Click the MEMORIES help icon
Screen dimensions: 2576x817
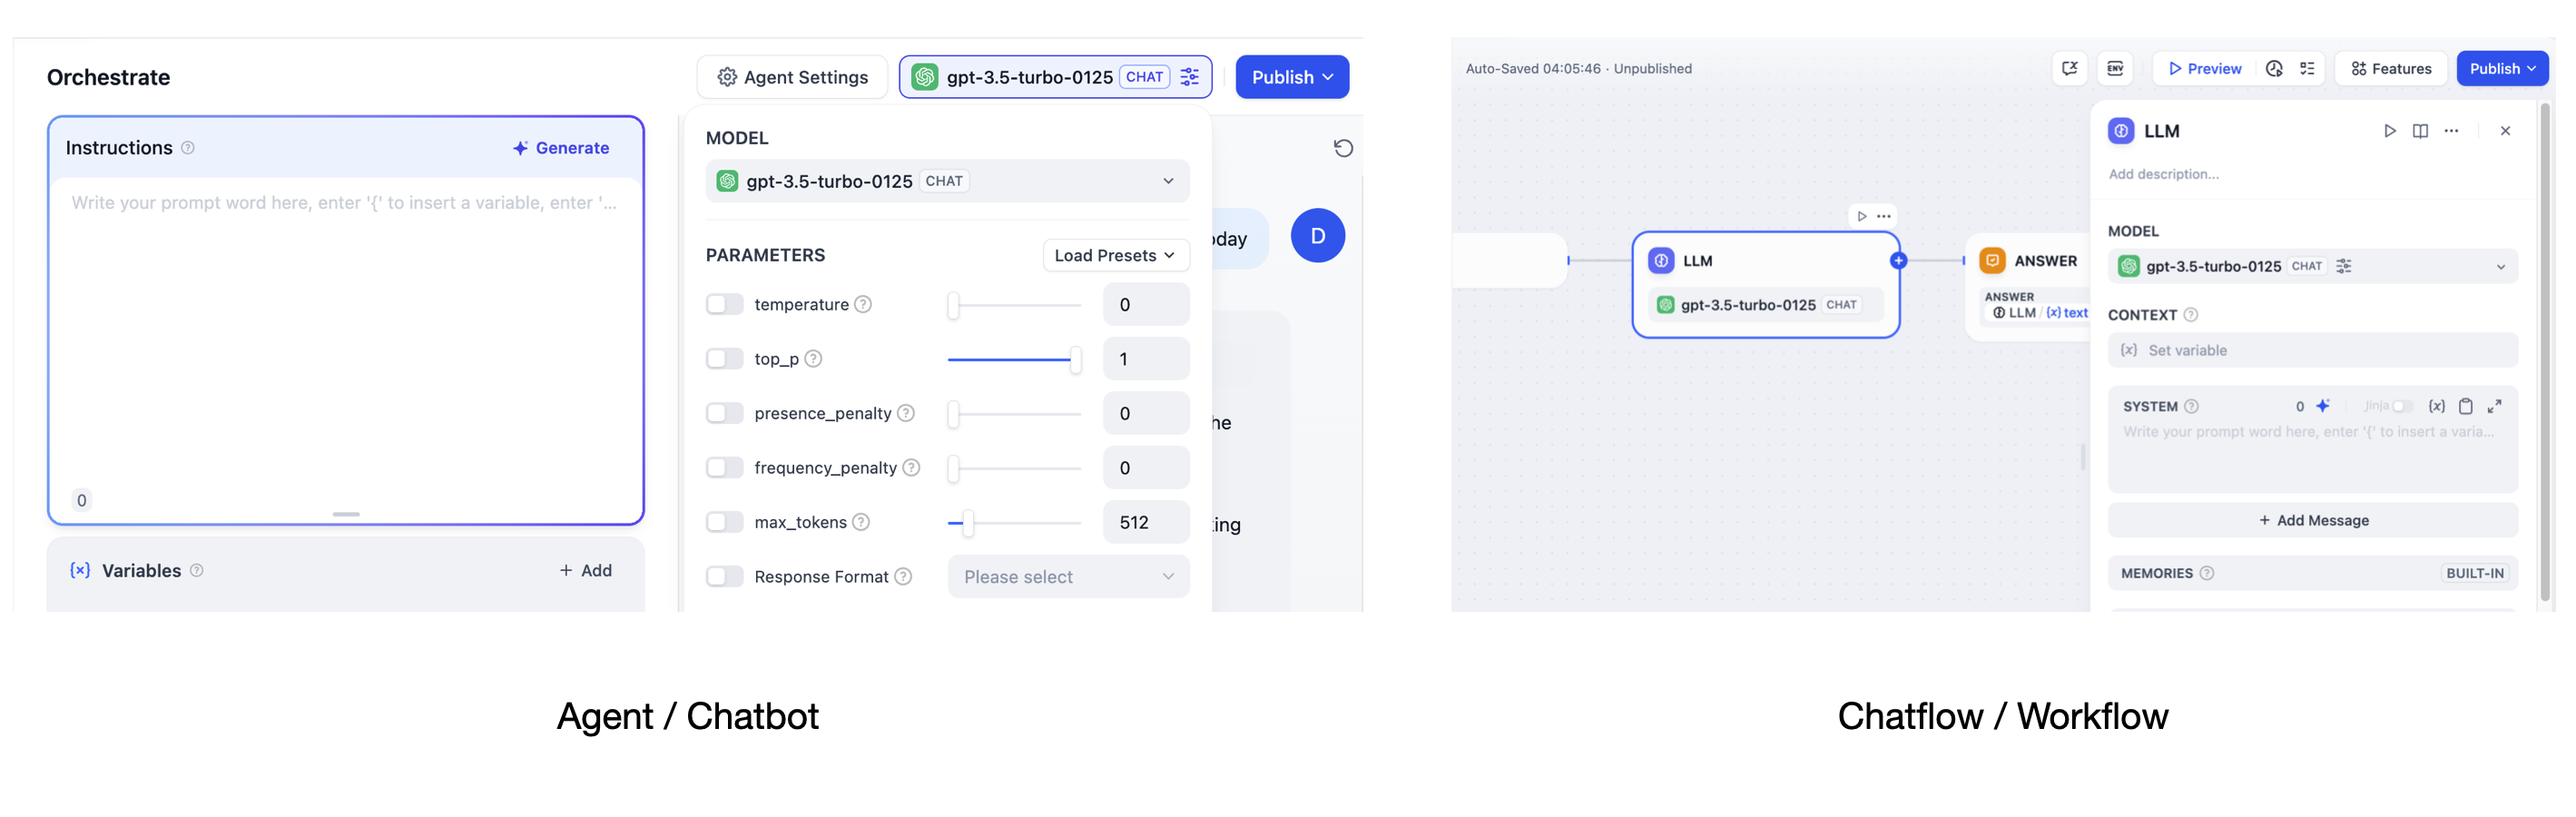(2207, 573)
